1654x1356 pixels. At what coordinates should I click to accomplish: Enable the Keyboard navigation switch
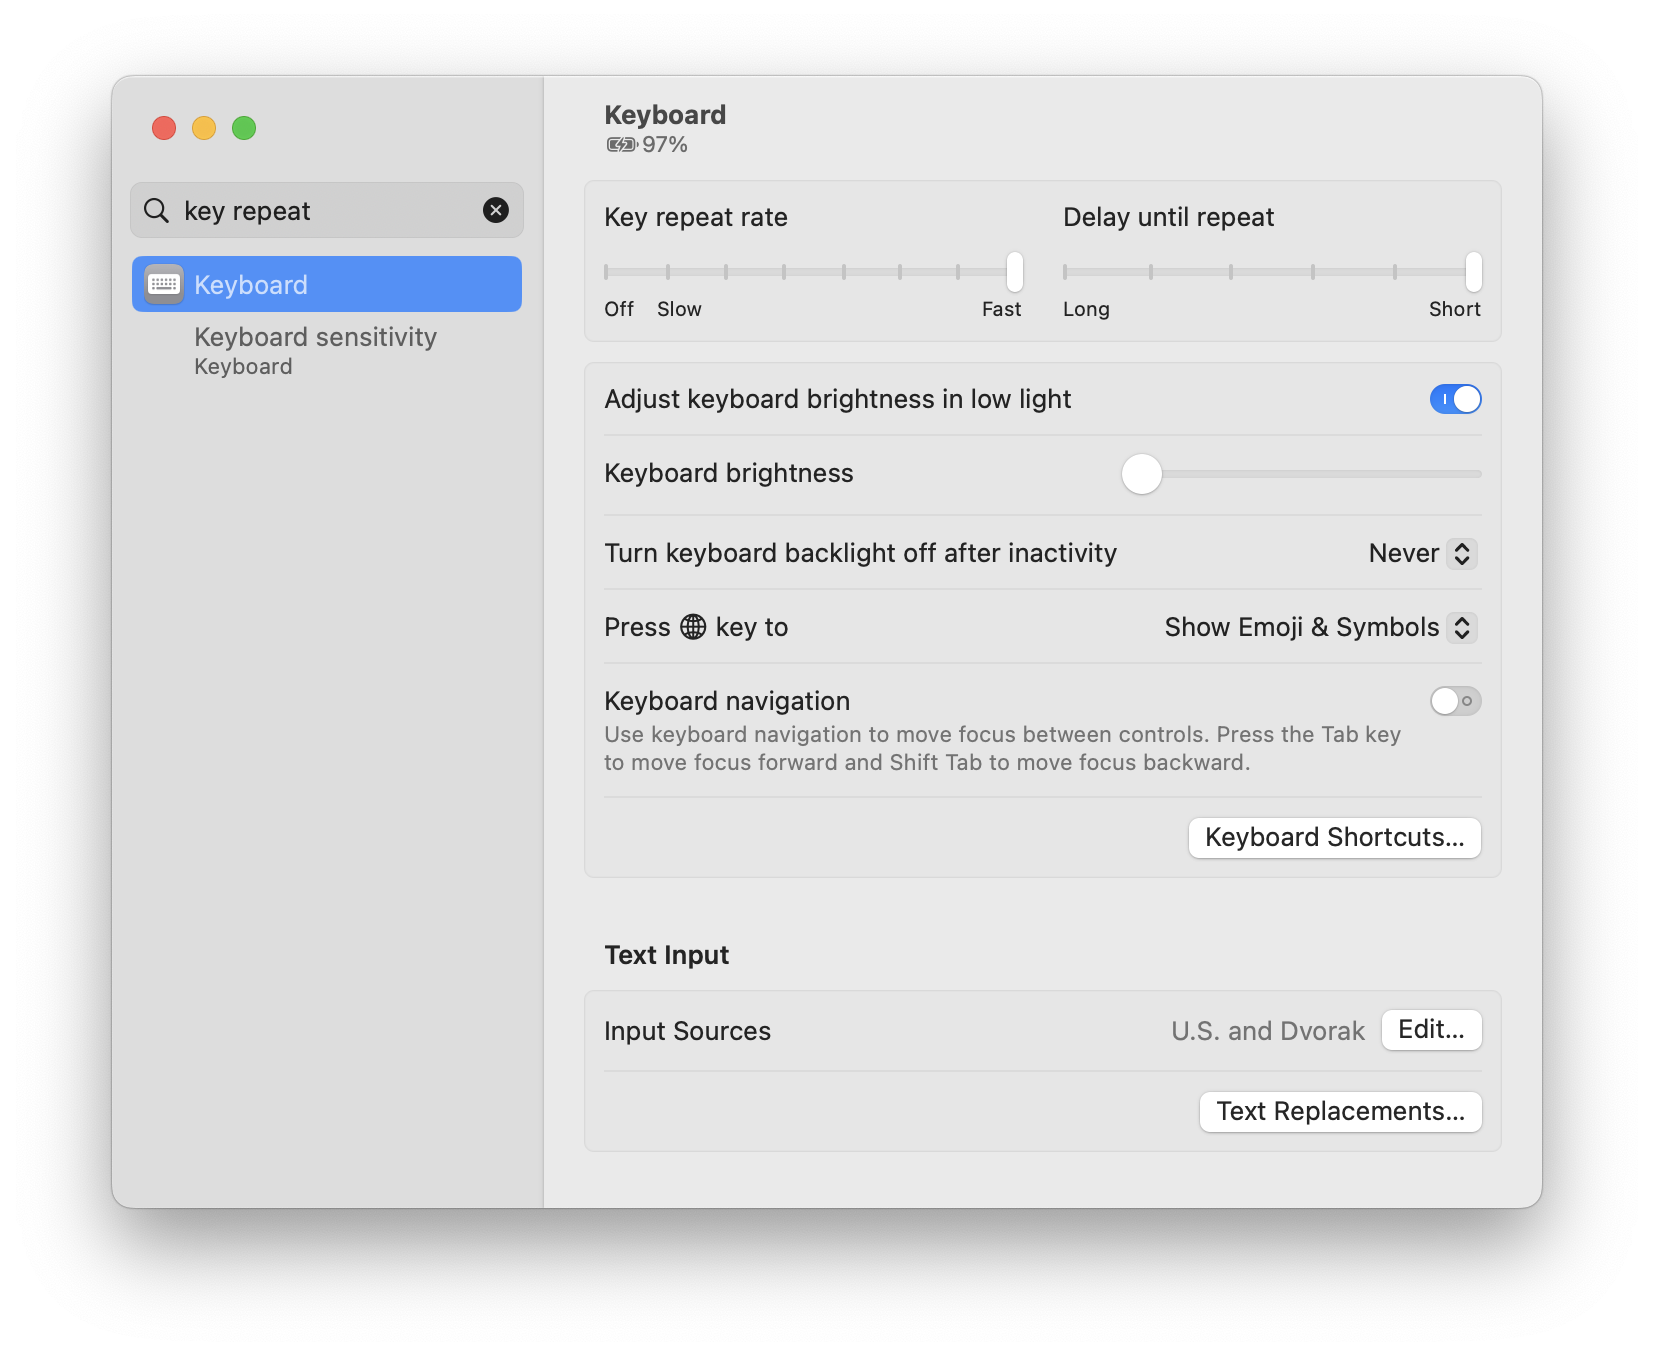pos(1455,701)
